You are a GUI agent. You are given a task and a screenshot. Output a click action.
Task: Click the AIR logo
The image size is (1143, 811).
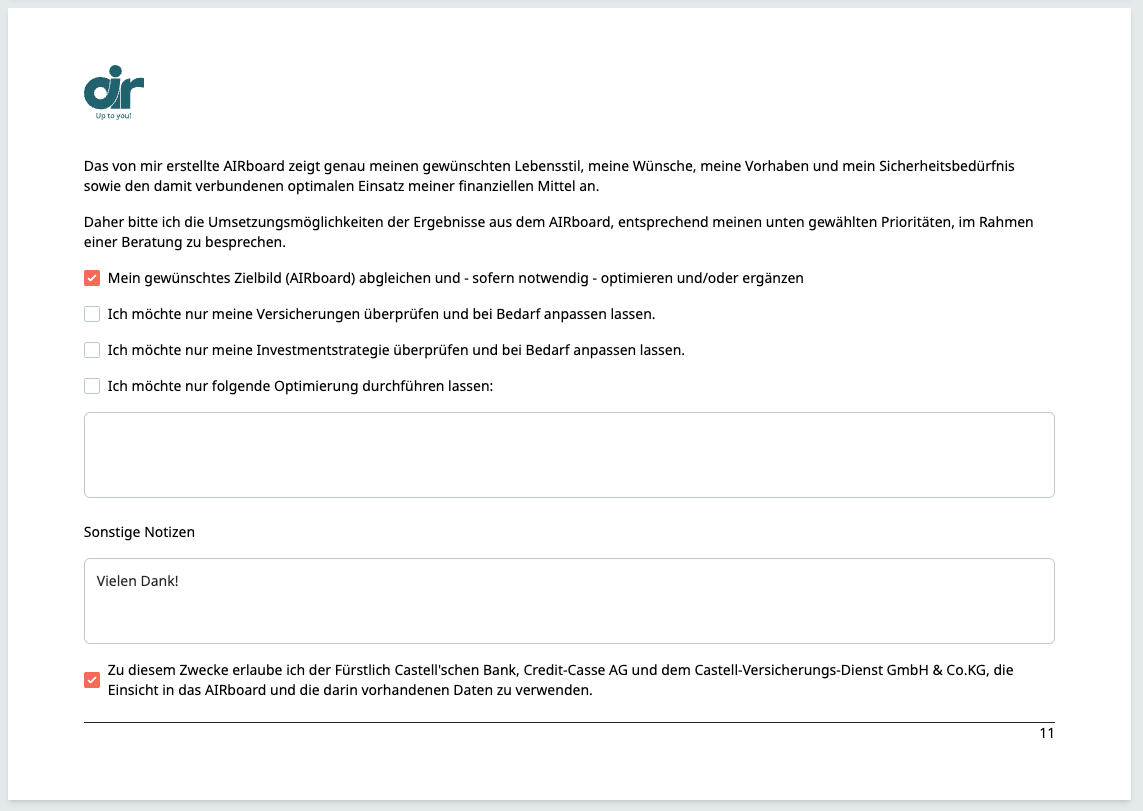113,88
